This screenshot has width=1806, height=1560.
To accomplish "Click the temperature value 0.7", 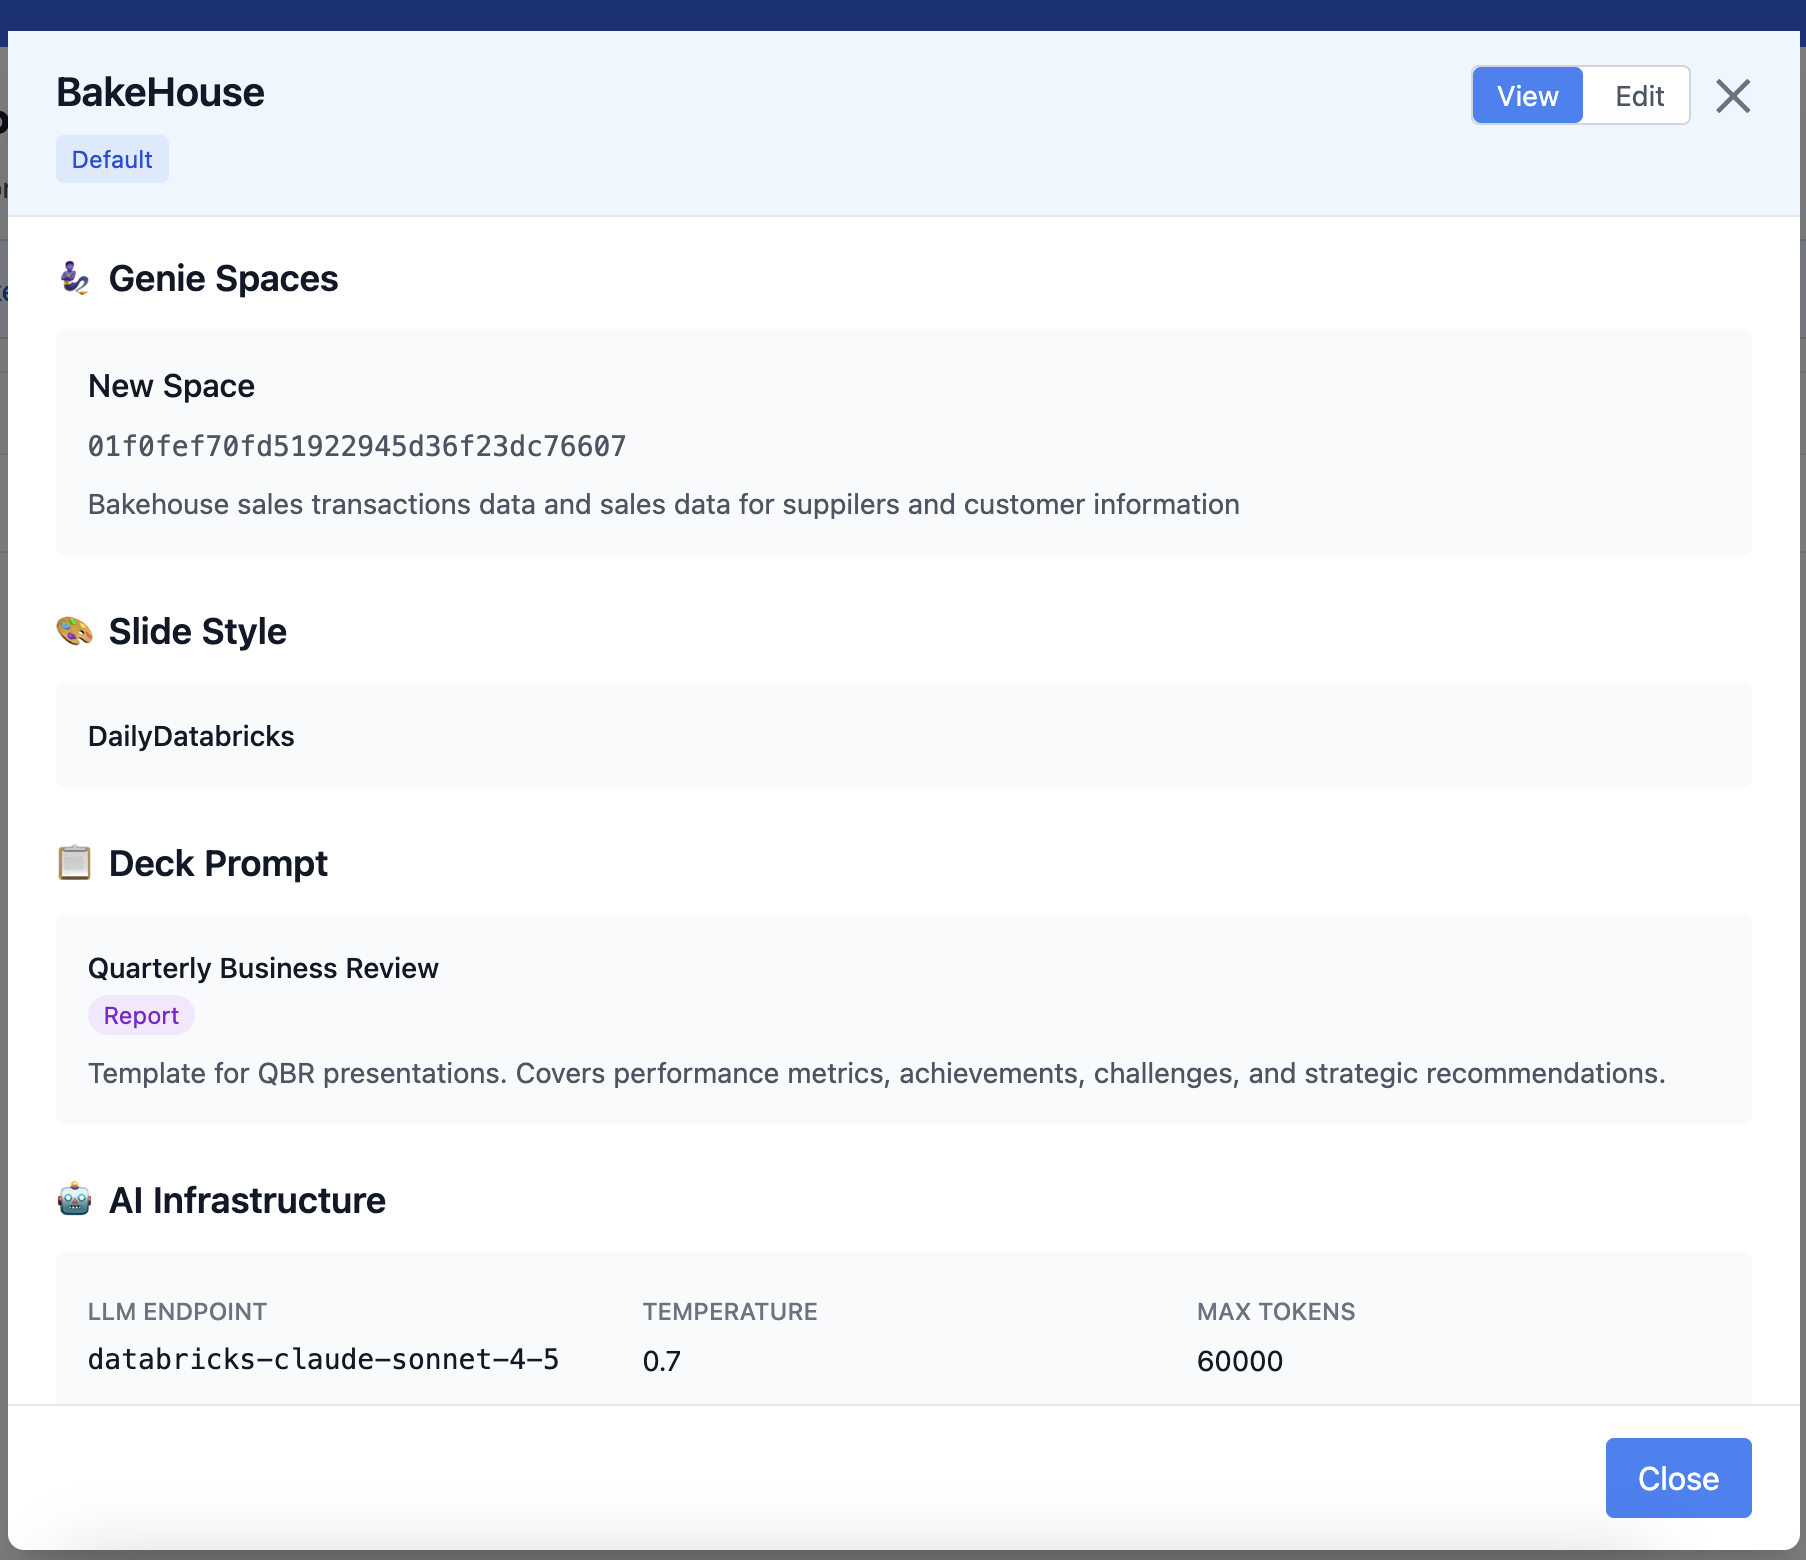I will [661, 1361].
